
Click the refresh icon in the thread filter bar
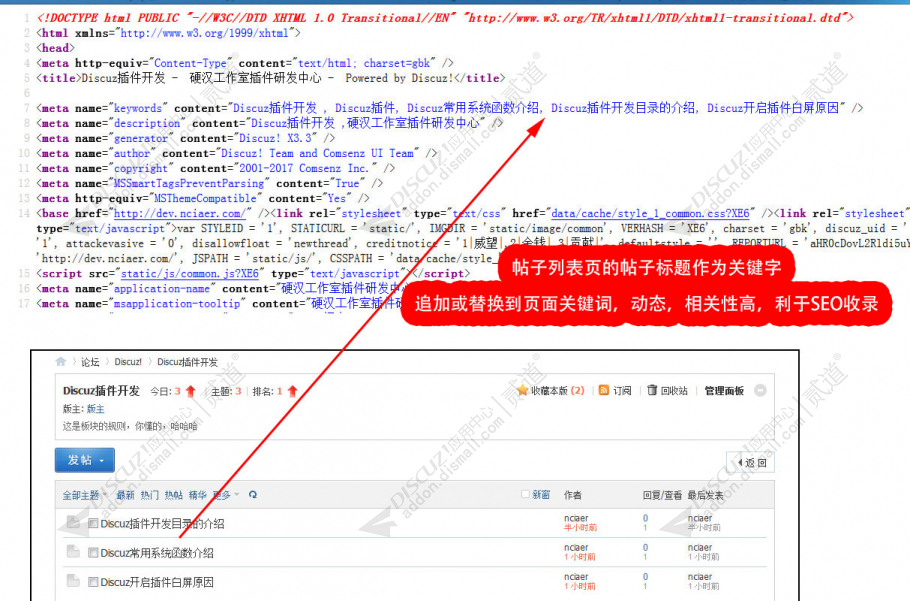click(252, 495)
